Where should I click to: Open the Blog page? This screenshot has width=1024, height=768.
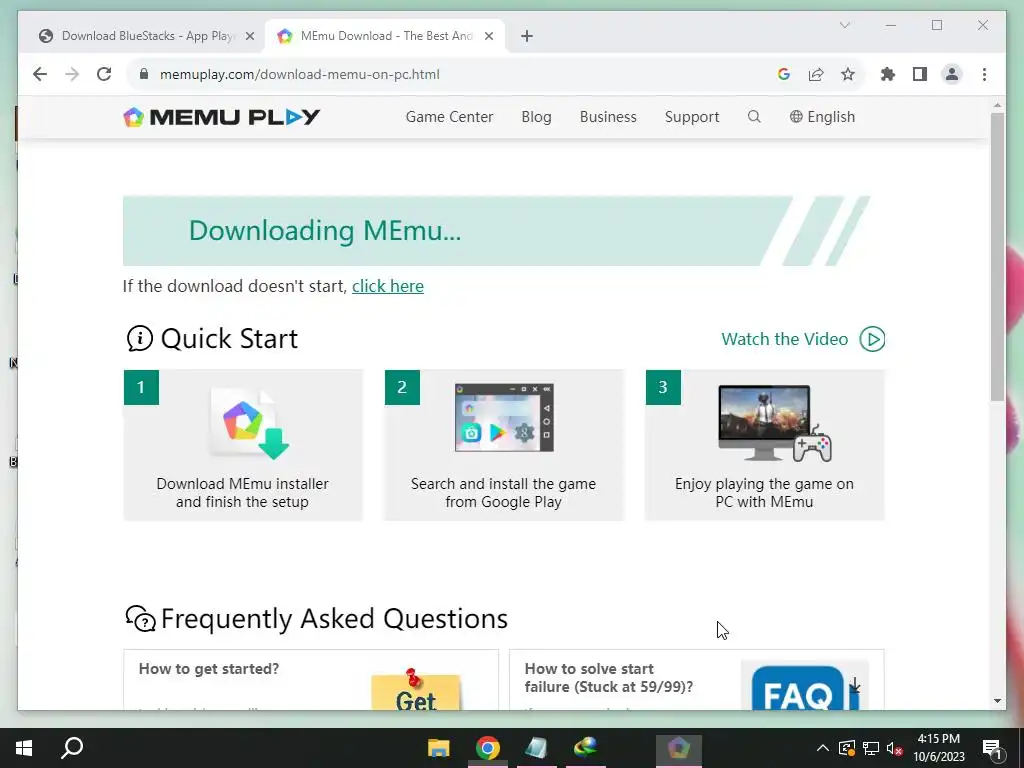tap(536, 117)
